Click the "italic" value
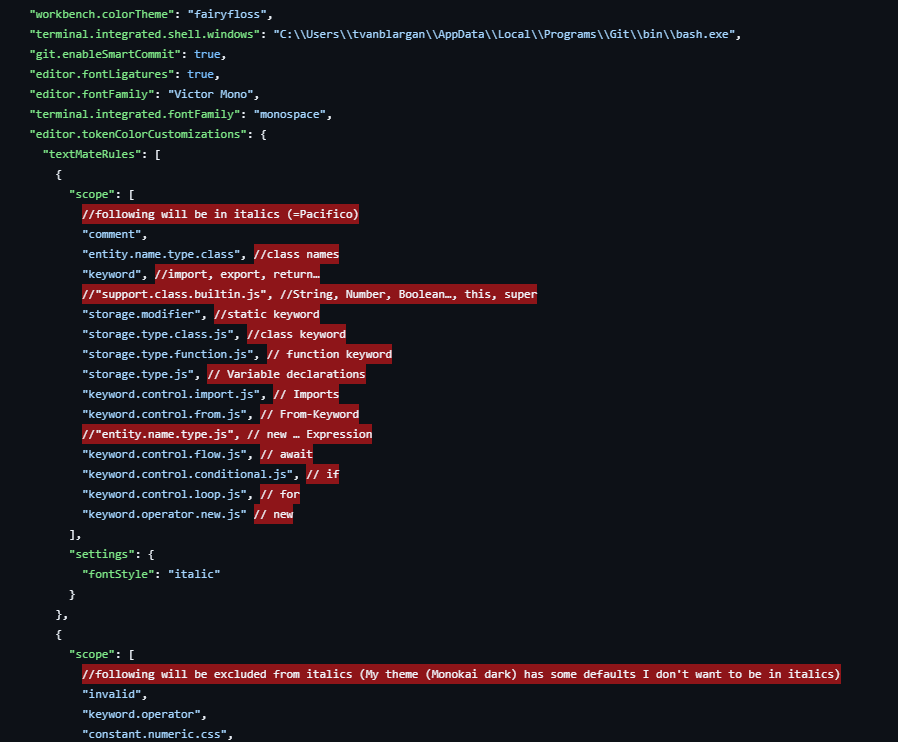The image size is (898, 742). tap(194, 574)
